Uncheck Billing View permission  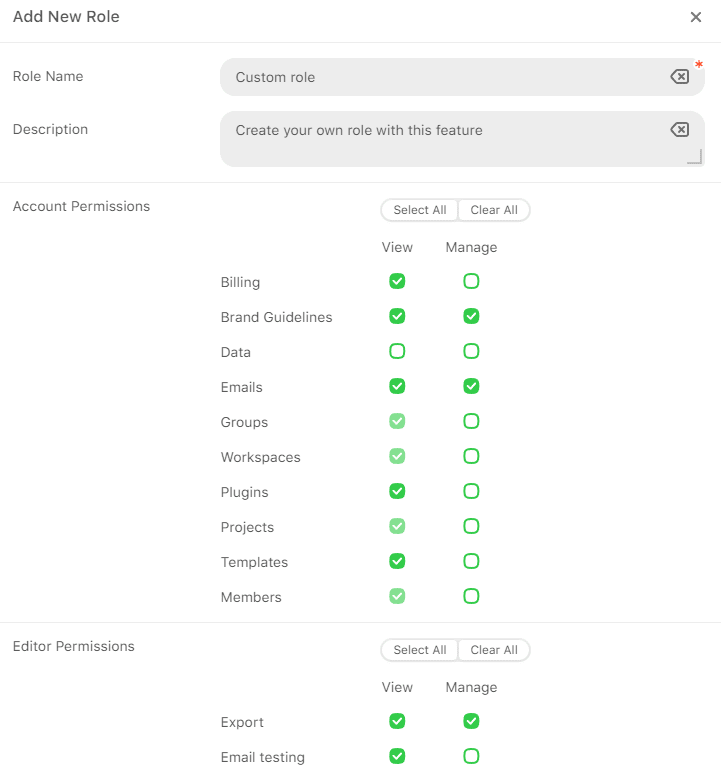[397, 281]
